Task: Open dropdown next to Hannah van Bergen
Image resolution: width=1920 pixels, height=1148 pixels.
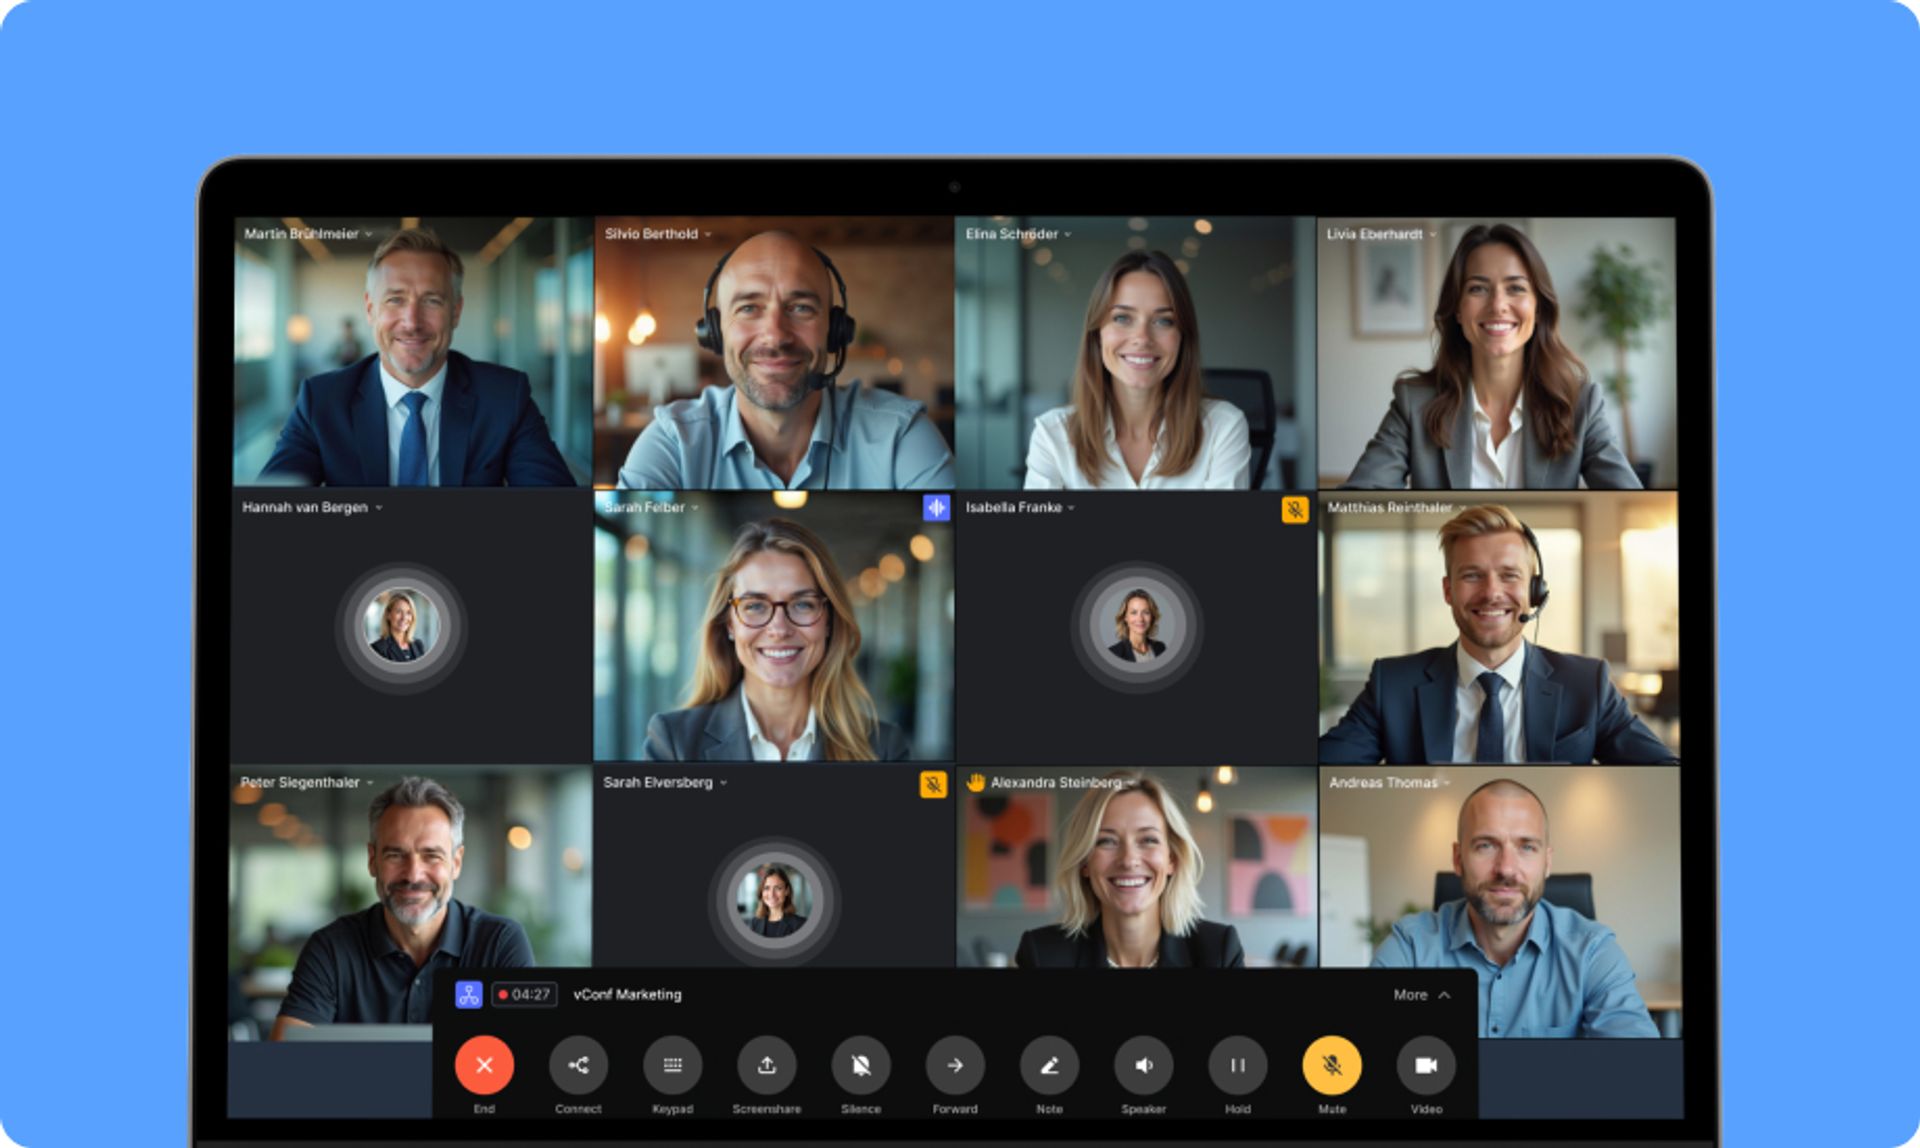Action: click(x=379, y=508)
